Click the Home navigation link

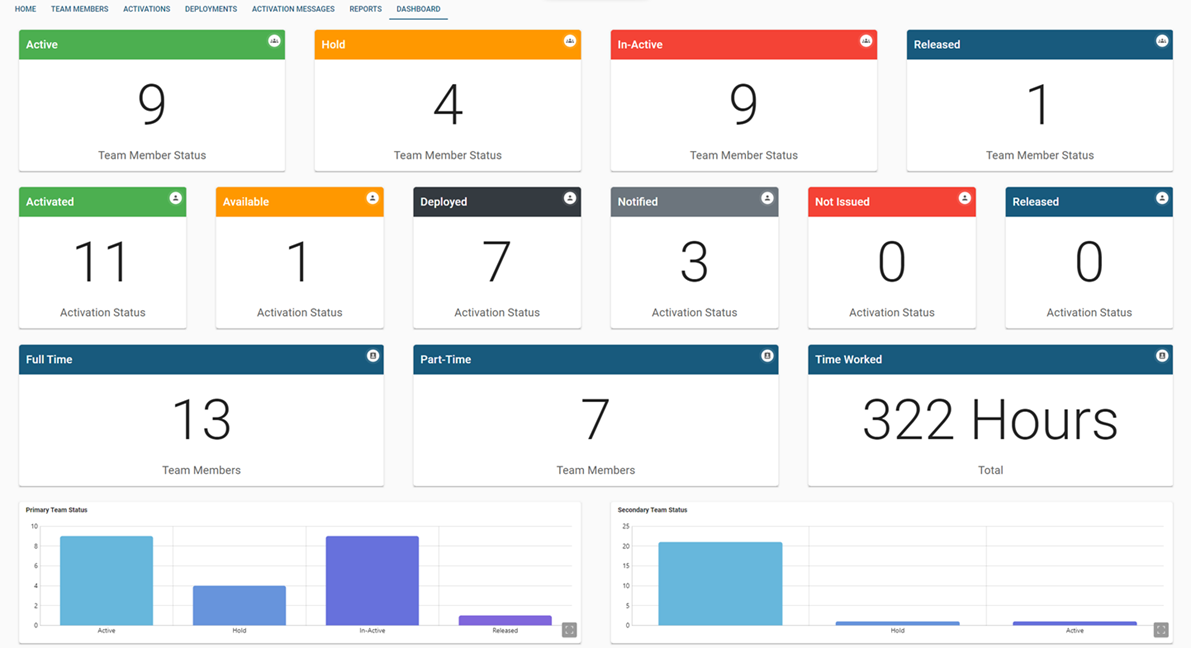click(25, 9)
